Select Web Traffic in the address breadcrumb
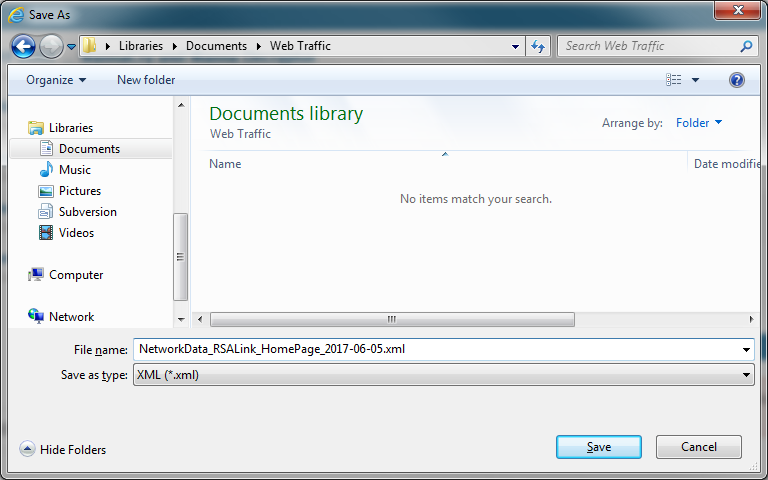 [300, 46]
